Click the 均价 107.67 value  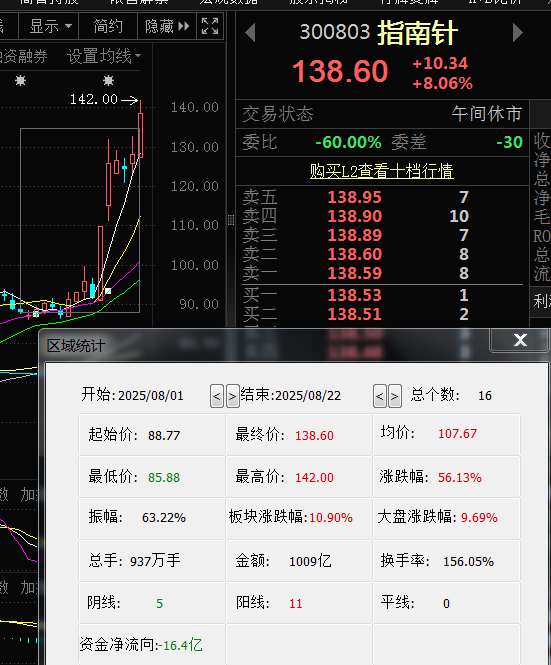pyautogui.click(x=457, y=434)
